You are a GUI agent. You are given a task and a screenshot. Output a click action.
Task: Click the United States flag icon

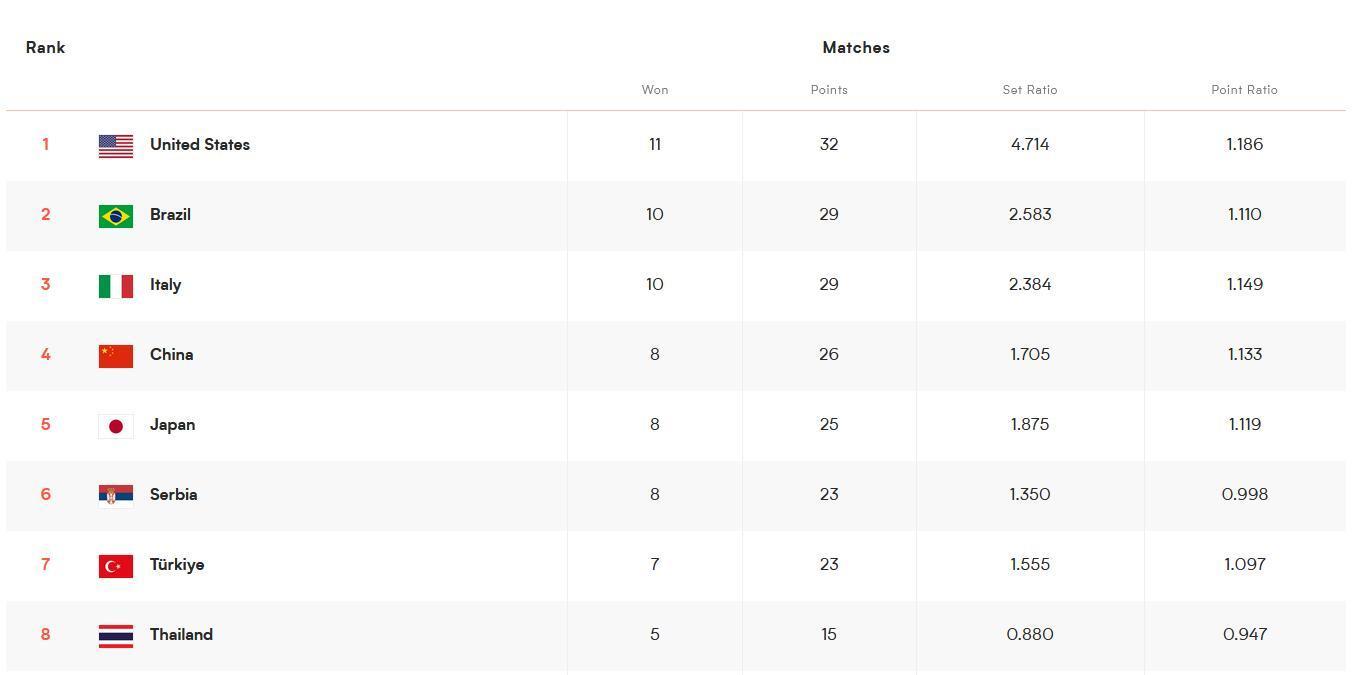click(x=116, y=146)
